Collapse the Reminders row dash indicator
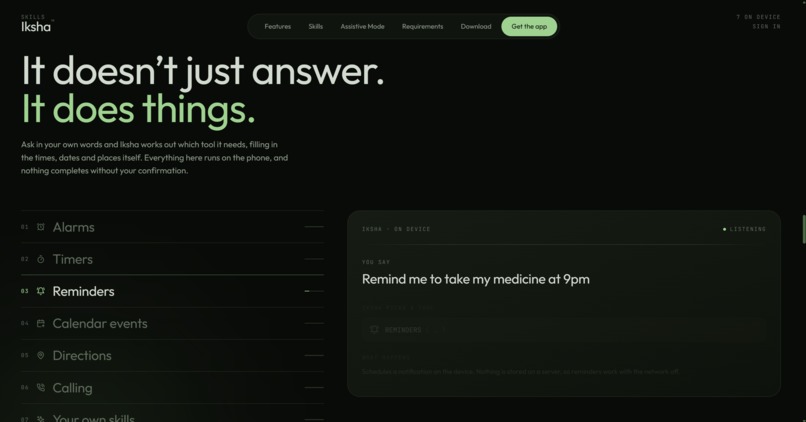This screenshot has width=806, height=422. point(314,291)
